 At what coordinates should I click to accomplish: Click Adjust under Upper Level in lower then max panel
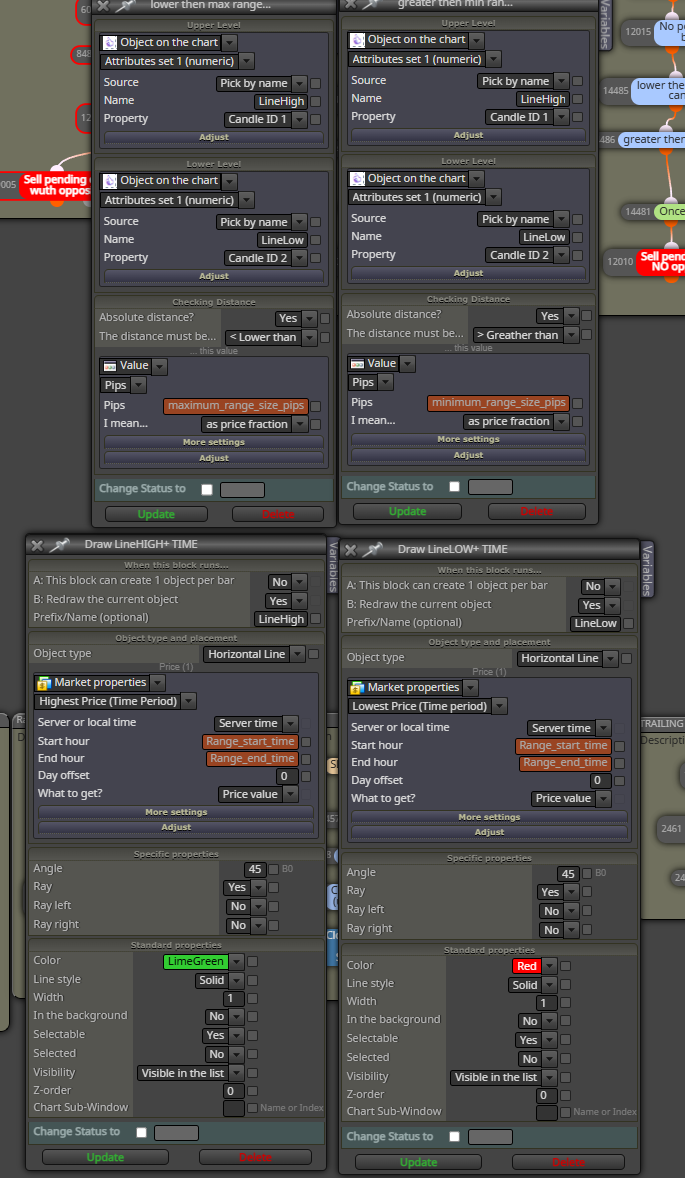click(x=214, y=137)
